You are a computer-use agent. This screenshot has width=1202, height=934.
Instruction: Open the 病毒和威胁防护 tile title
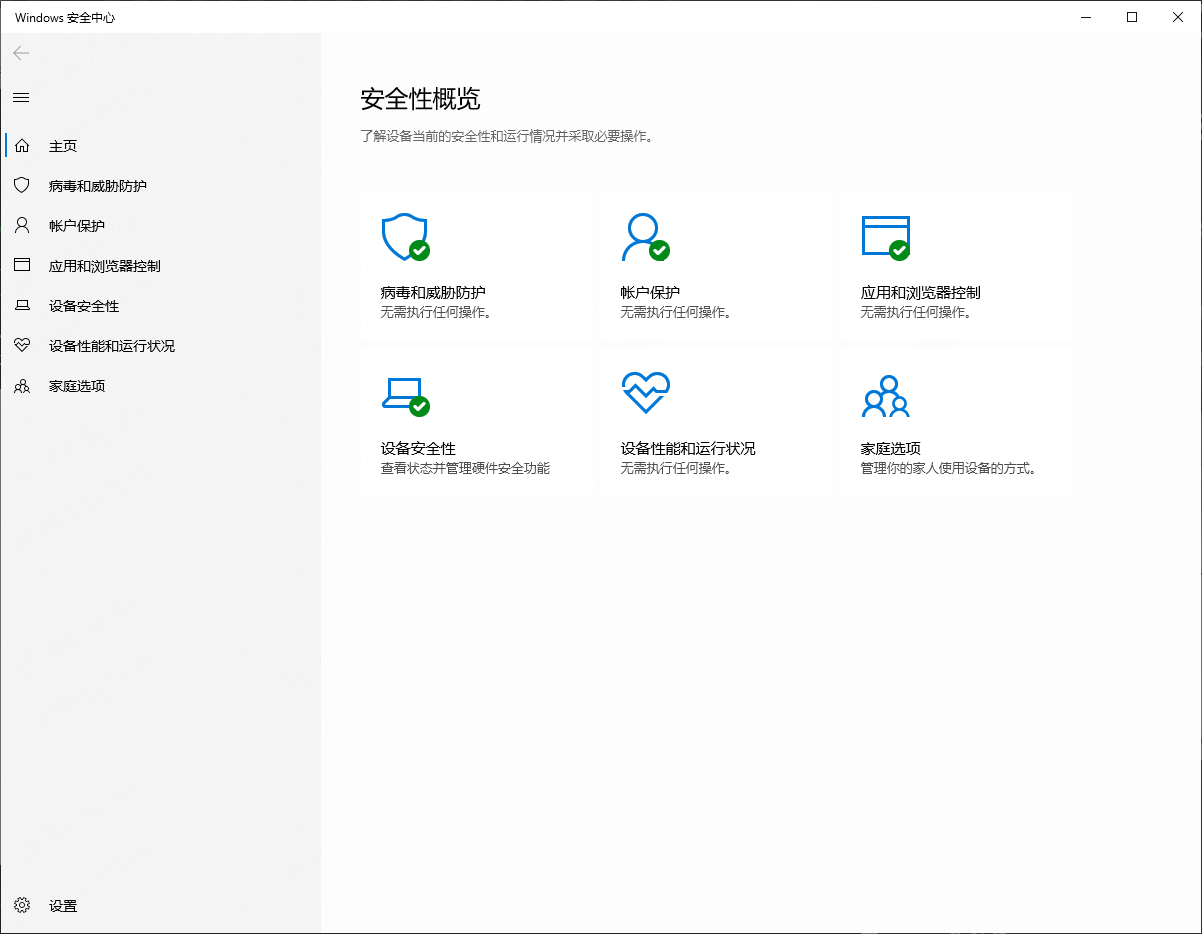(x=433, y=293)
